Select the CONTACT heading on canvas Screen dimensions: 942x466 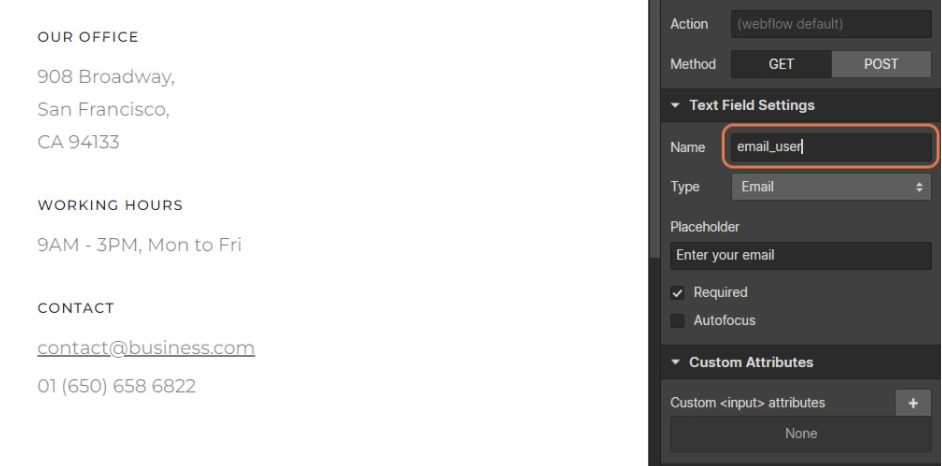[76, 308]
